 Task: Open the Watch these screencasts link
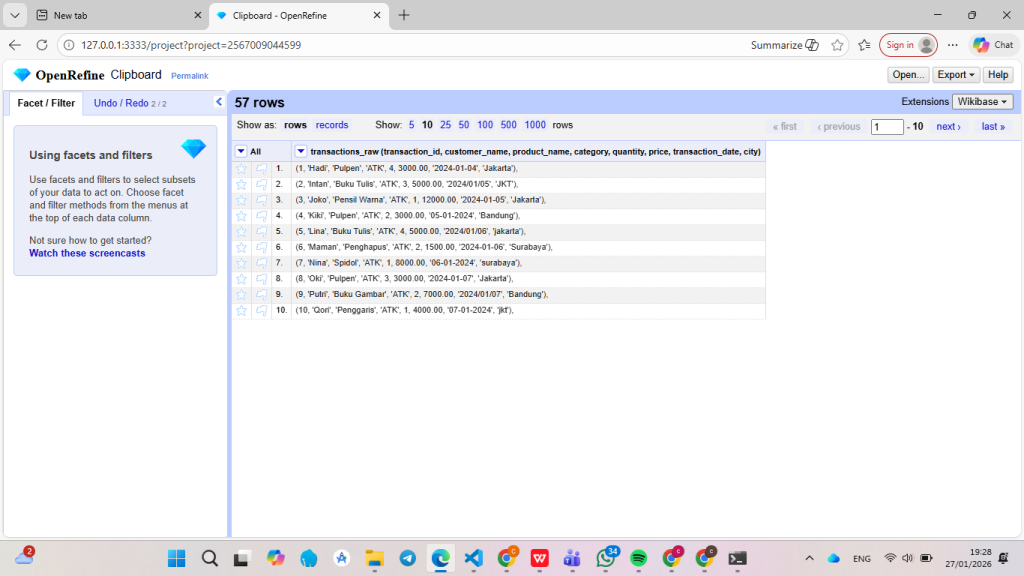click(87, 253)
